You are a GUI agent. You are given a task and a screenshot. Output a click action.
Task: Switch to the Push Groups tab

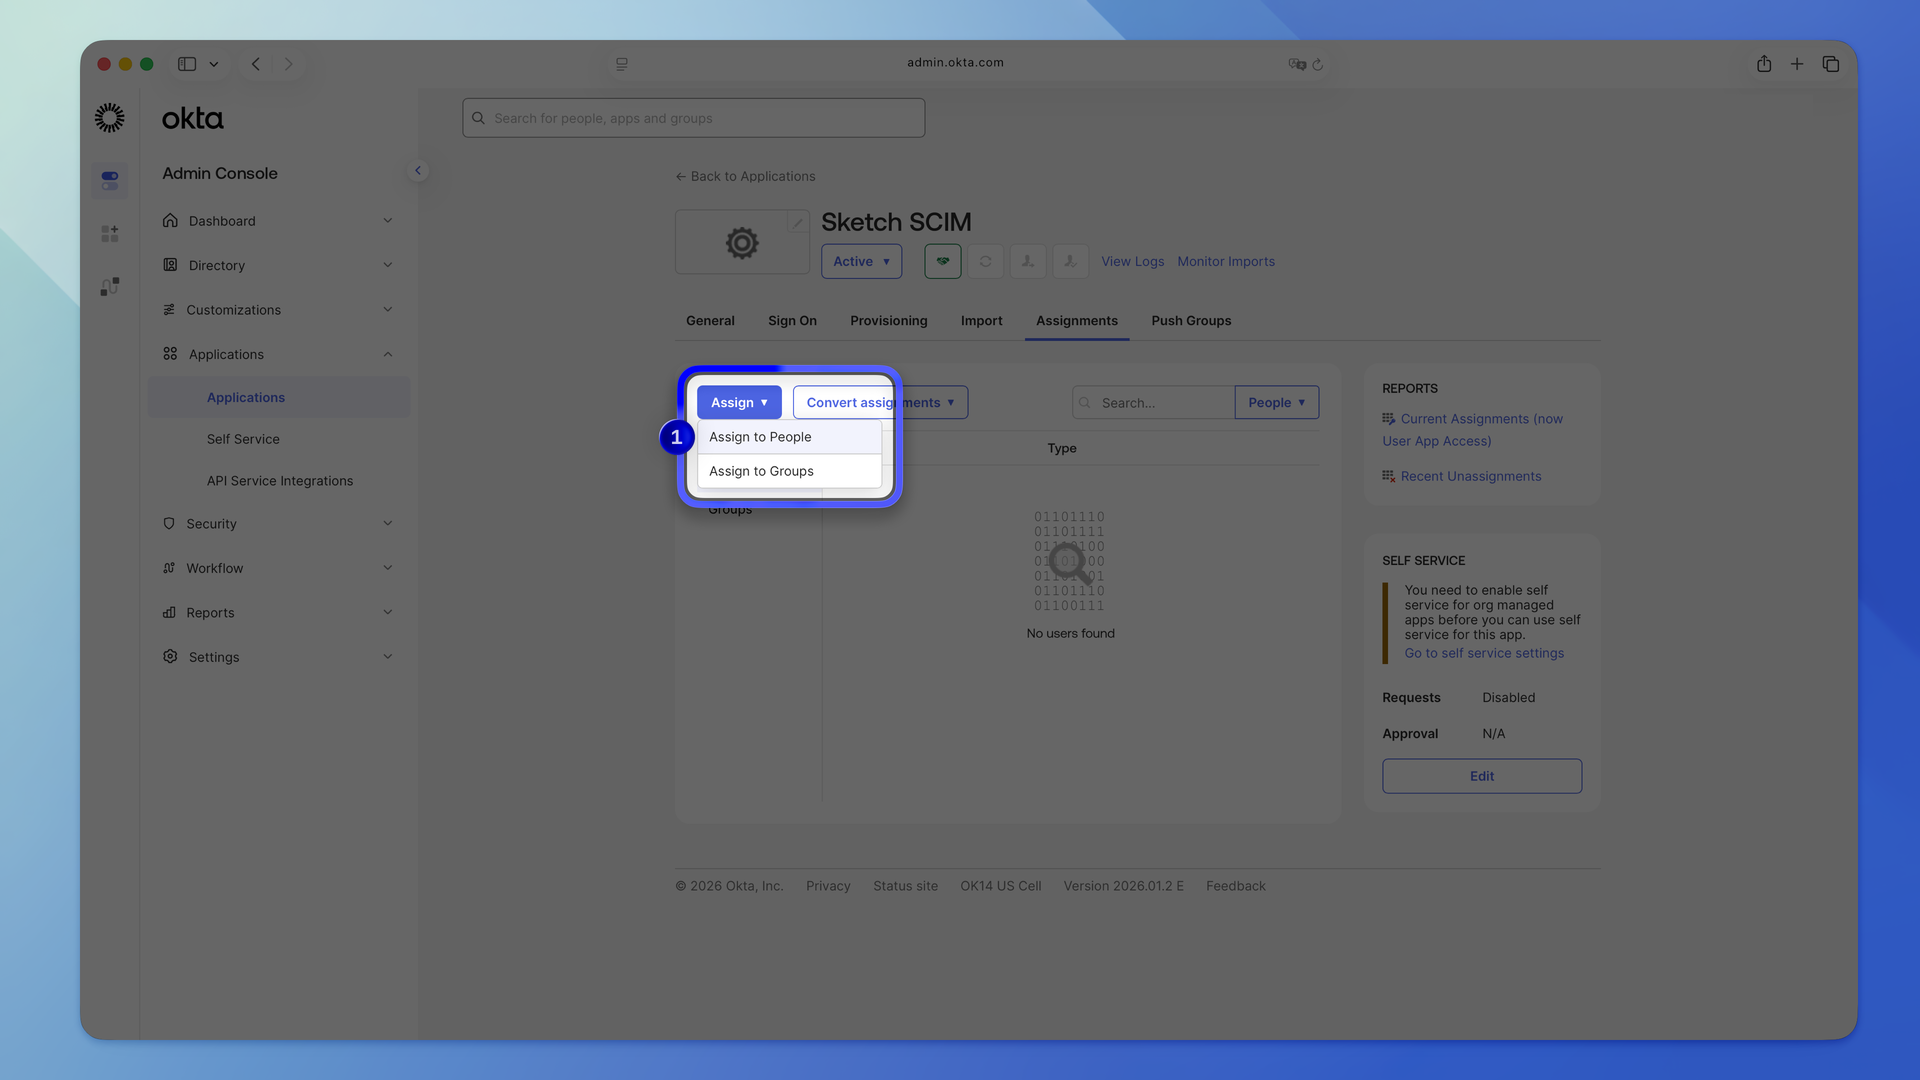[x=1191, y=321]
